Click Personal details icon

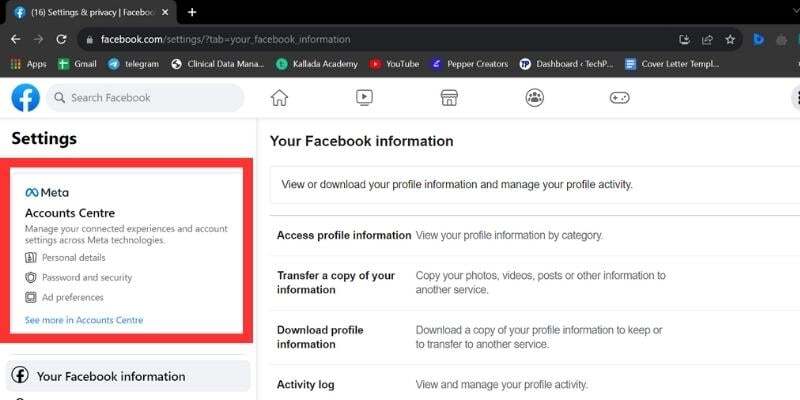tap(31, 258)
